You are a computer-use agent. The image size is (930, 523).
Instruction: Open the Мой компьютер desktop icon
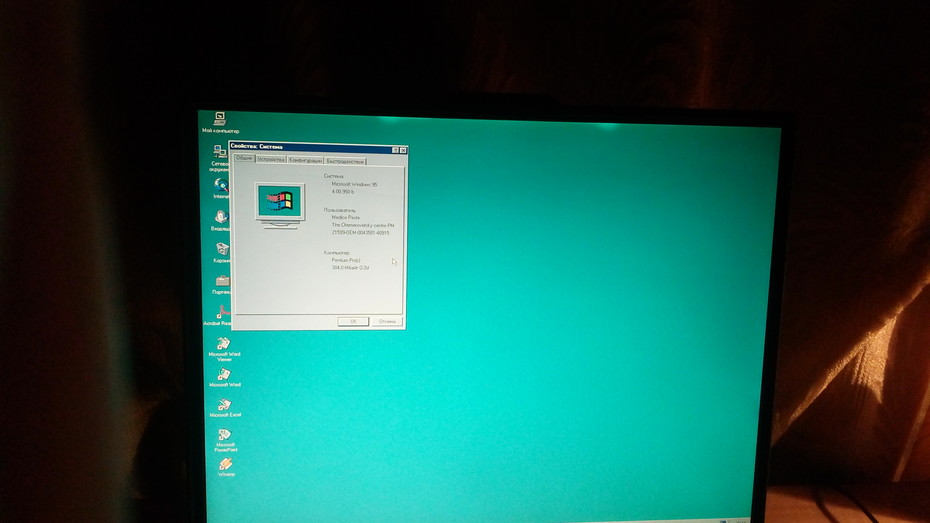click(220, 122)
